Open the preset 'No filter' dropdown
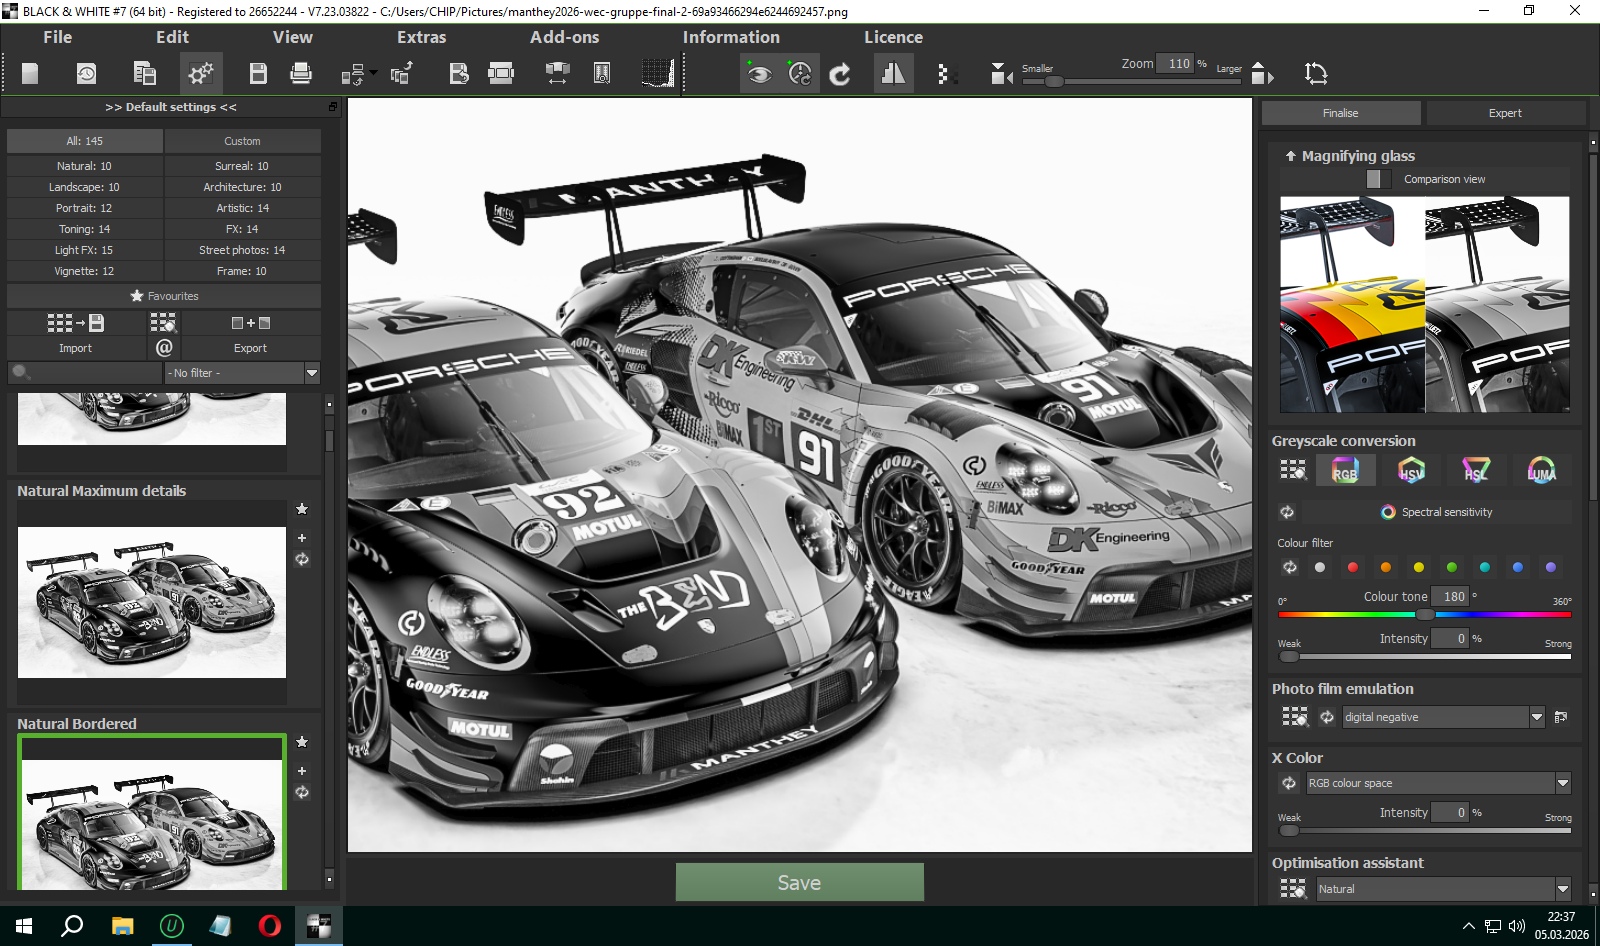1600x946 pixels. 311,373
